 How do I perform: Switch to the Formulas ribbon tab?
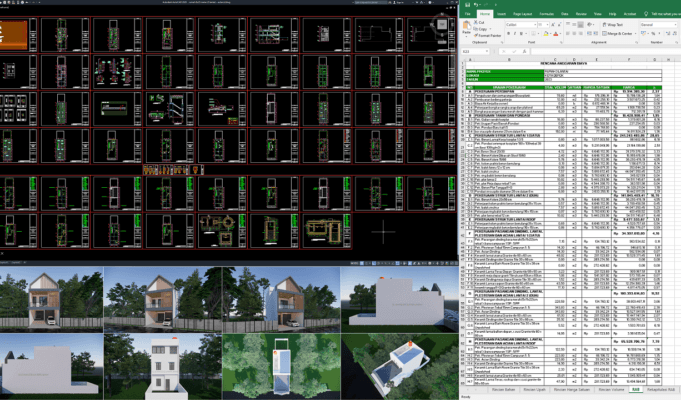547,14
